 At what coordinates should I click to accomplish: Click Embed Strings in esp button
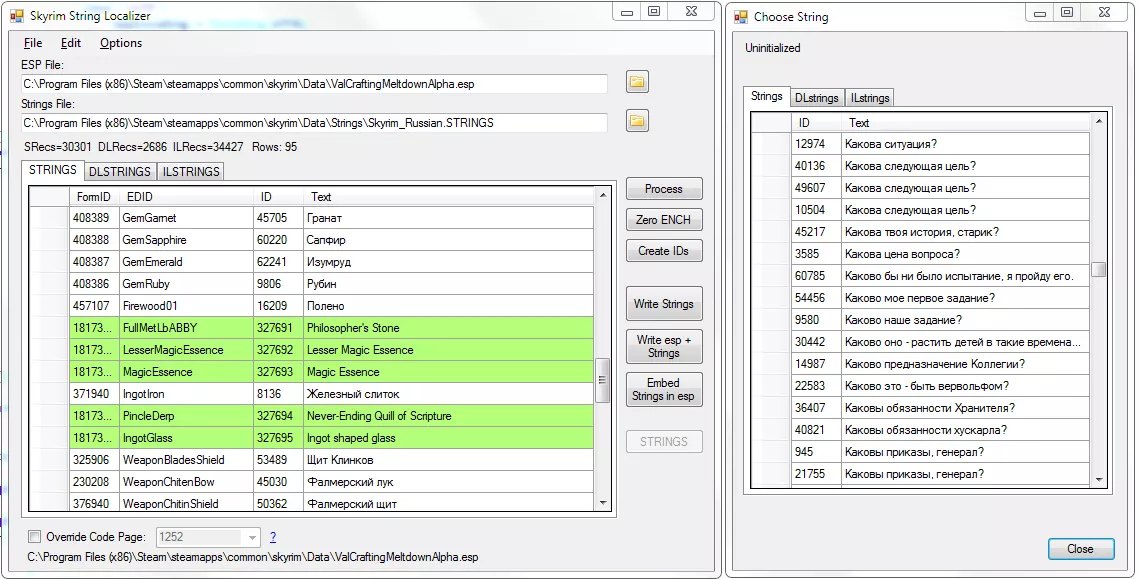click(x=664, y=390)
